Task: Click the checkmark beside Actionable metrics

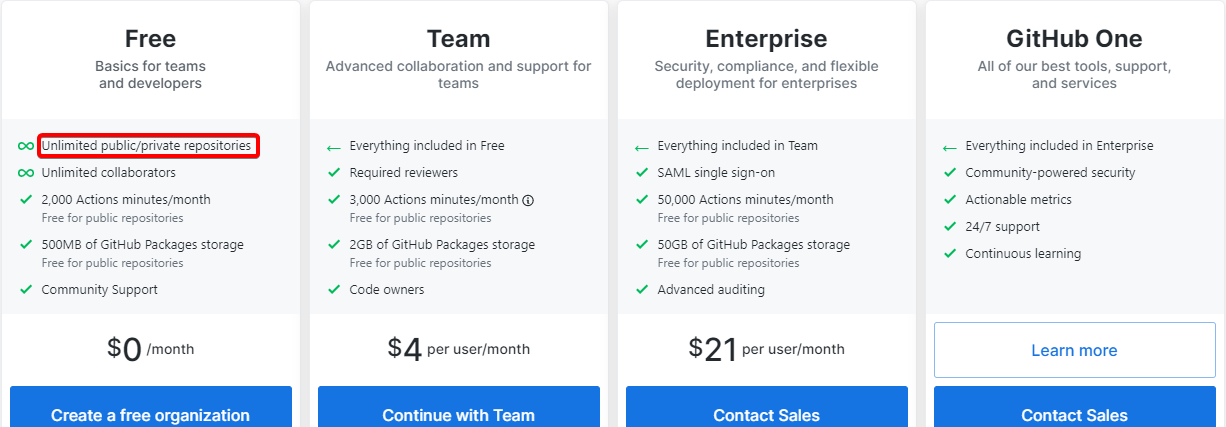Action: pos(950,200)
